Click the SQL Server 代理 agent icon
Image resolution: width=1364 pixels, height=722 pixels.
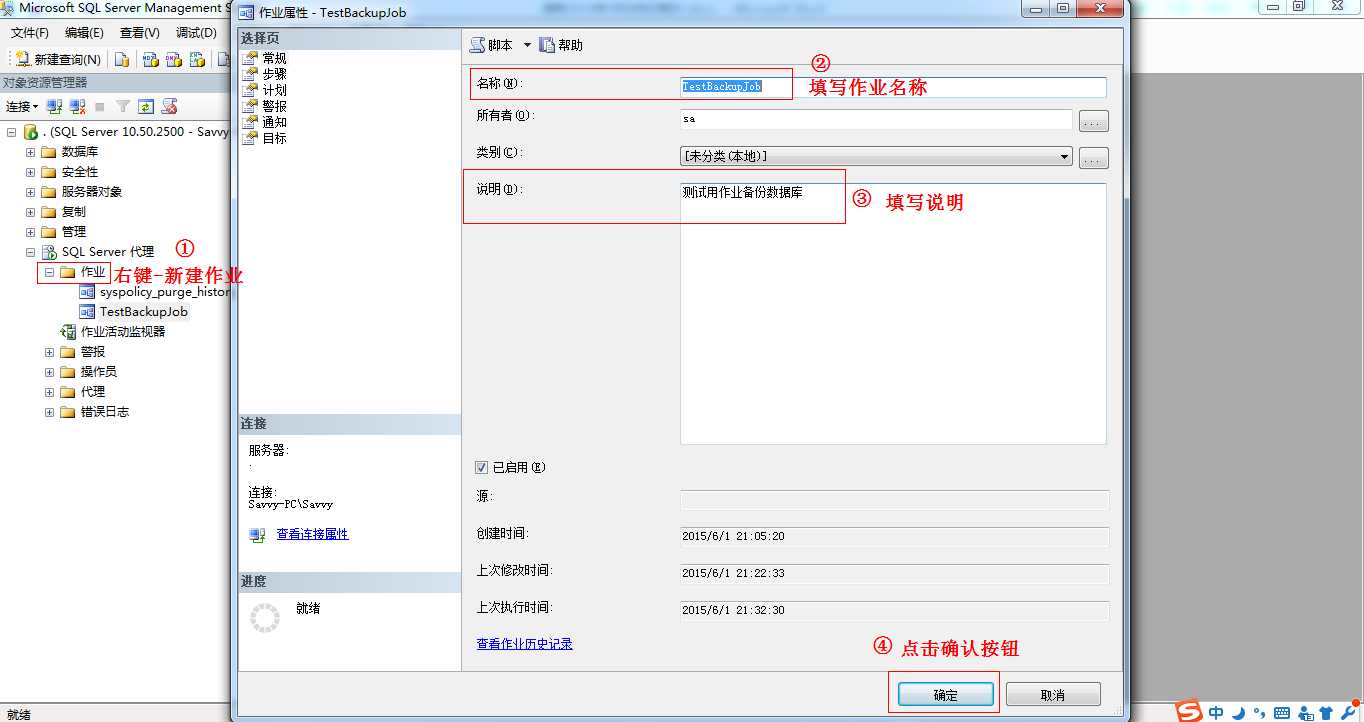[x=49, y=252]
